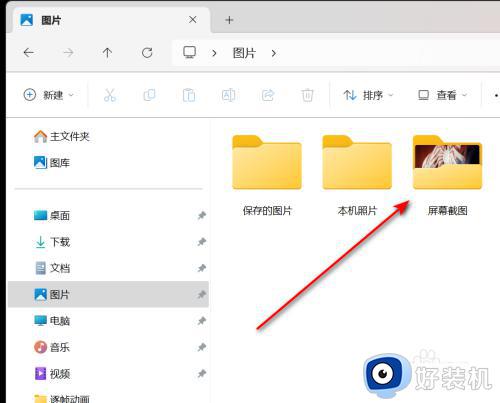This screenshot has width=500, height=403.
Task: Toggle the pin next to 下载
Action: (201, 242)
